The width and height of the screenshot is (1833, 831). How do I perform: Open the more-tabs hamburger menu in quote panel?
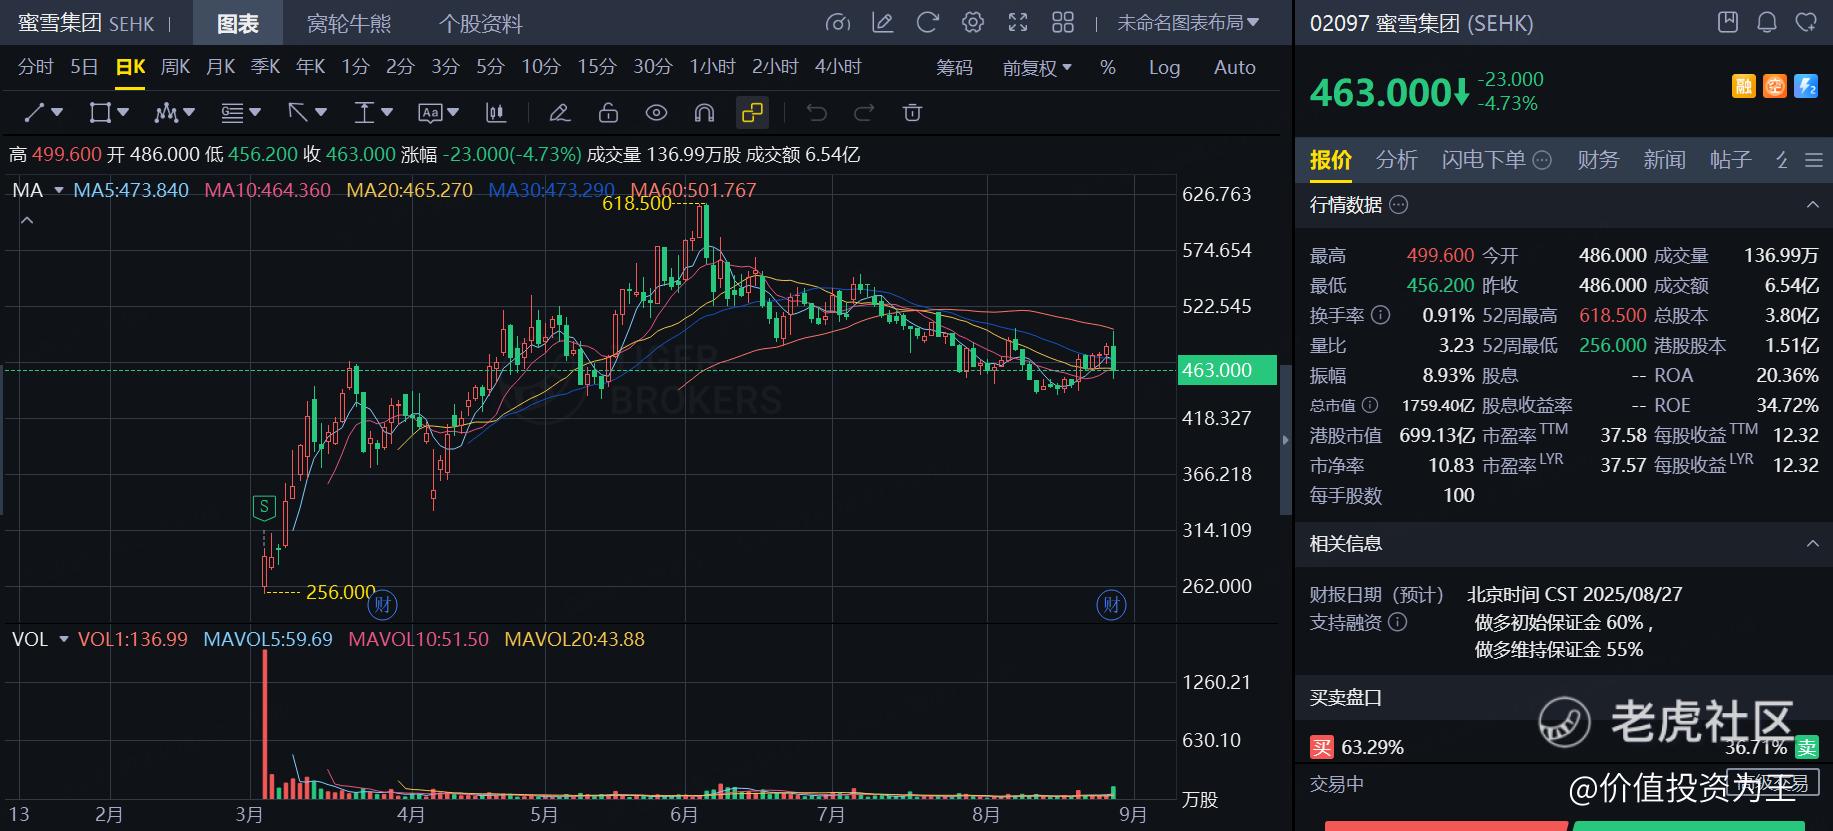tap(1814, 160)
